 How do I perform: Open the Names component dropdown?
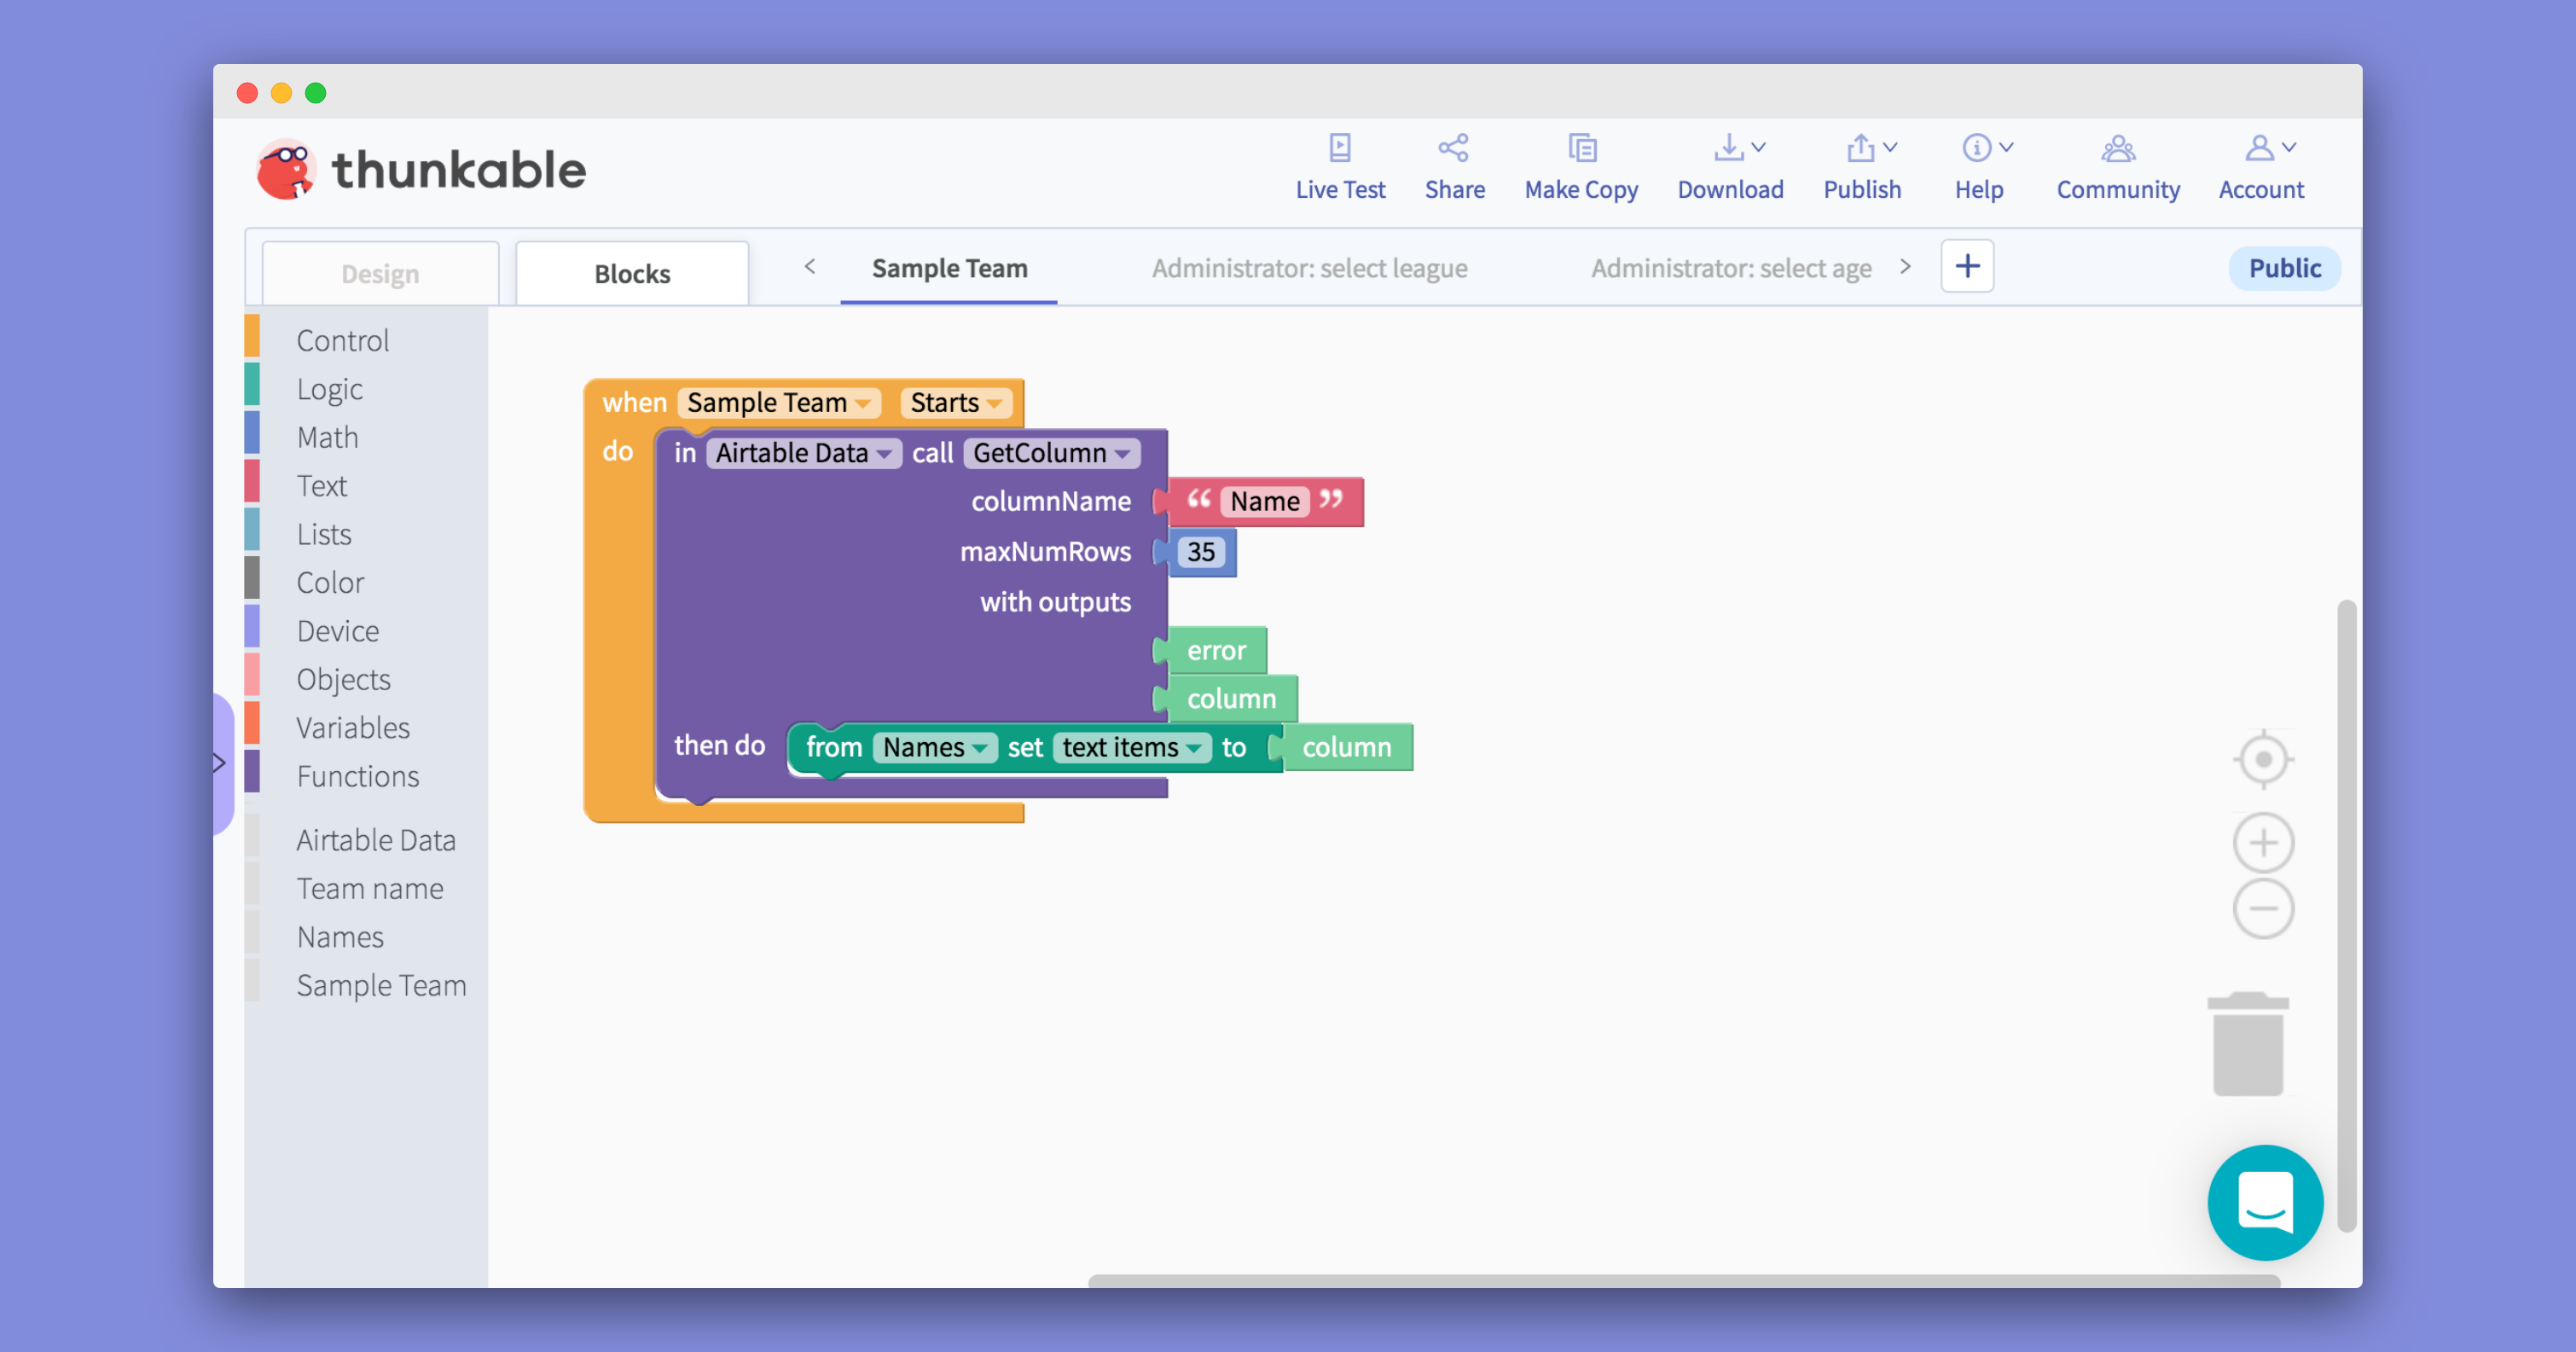pyautogui.click(x=935, y=747)
